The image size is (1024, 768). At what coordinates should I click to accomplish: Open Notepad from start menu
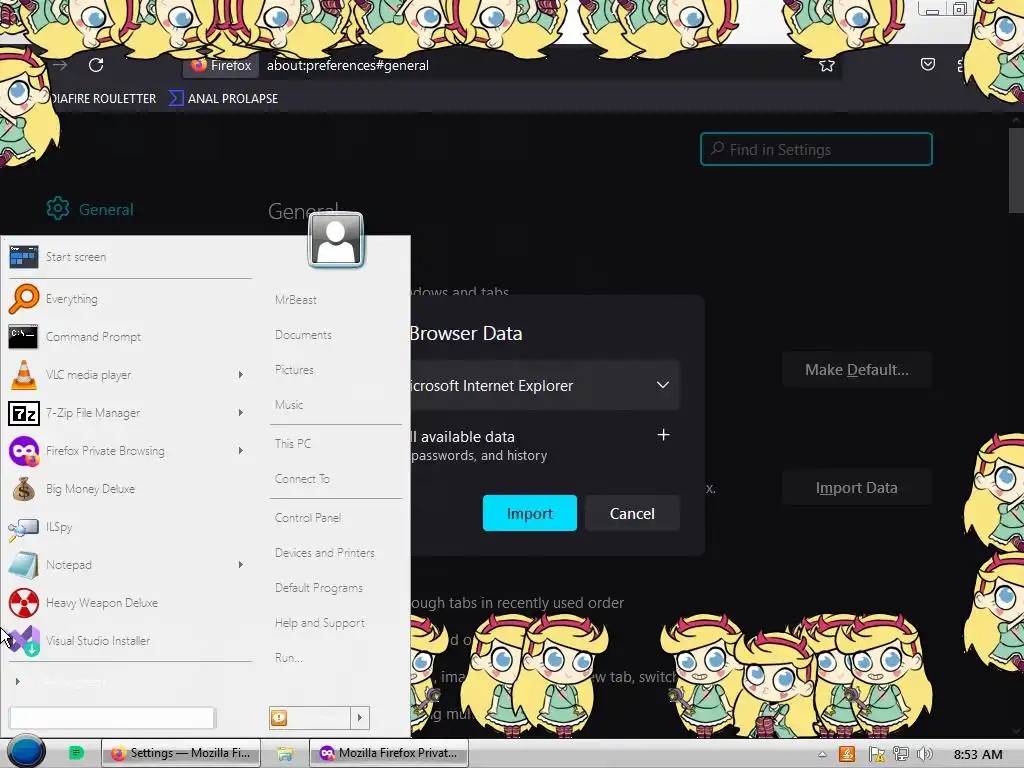(x=24, y=565)
